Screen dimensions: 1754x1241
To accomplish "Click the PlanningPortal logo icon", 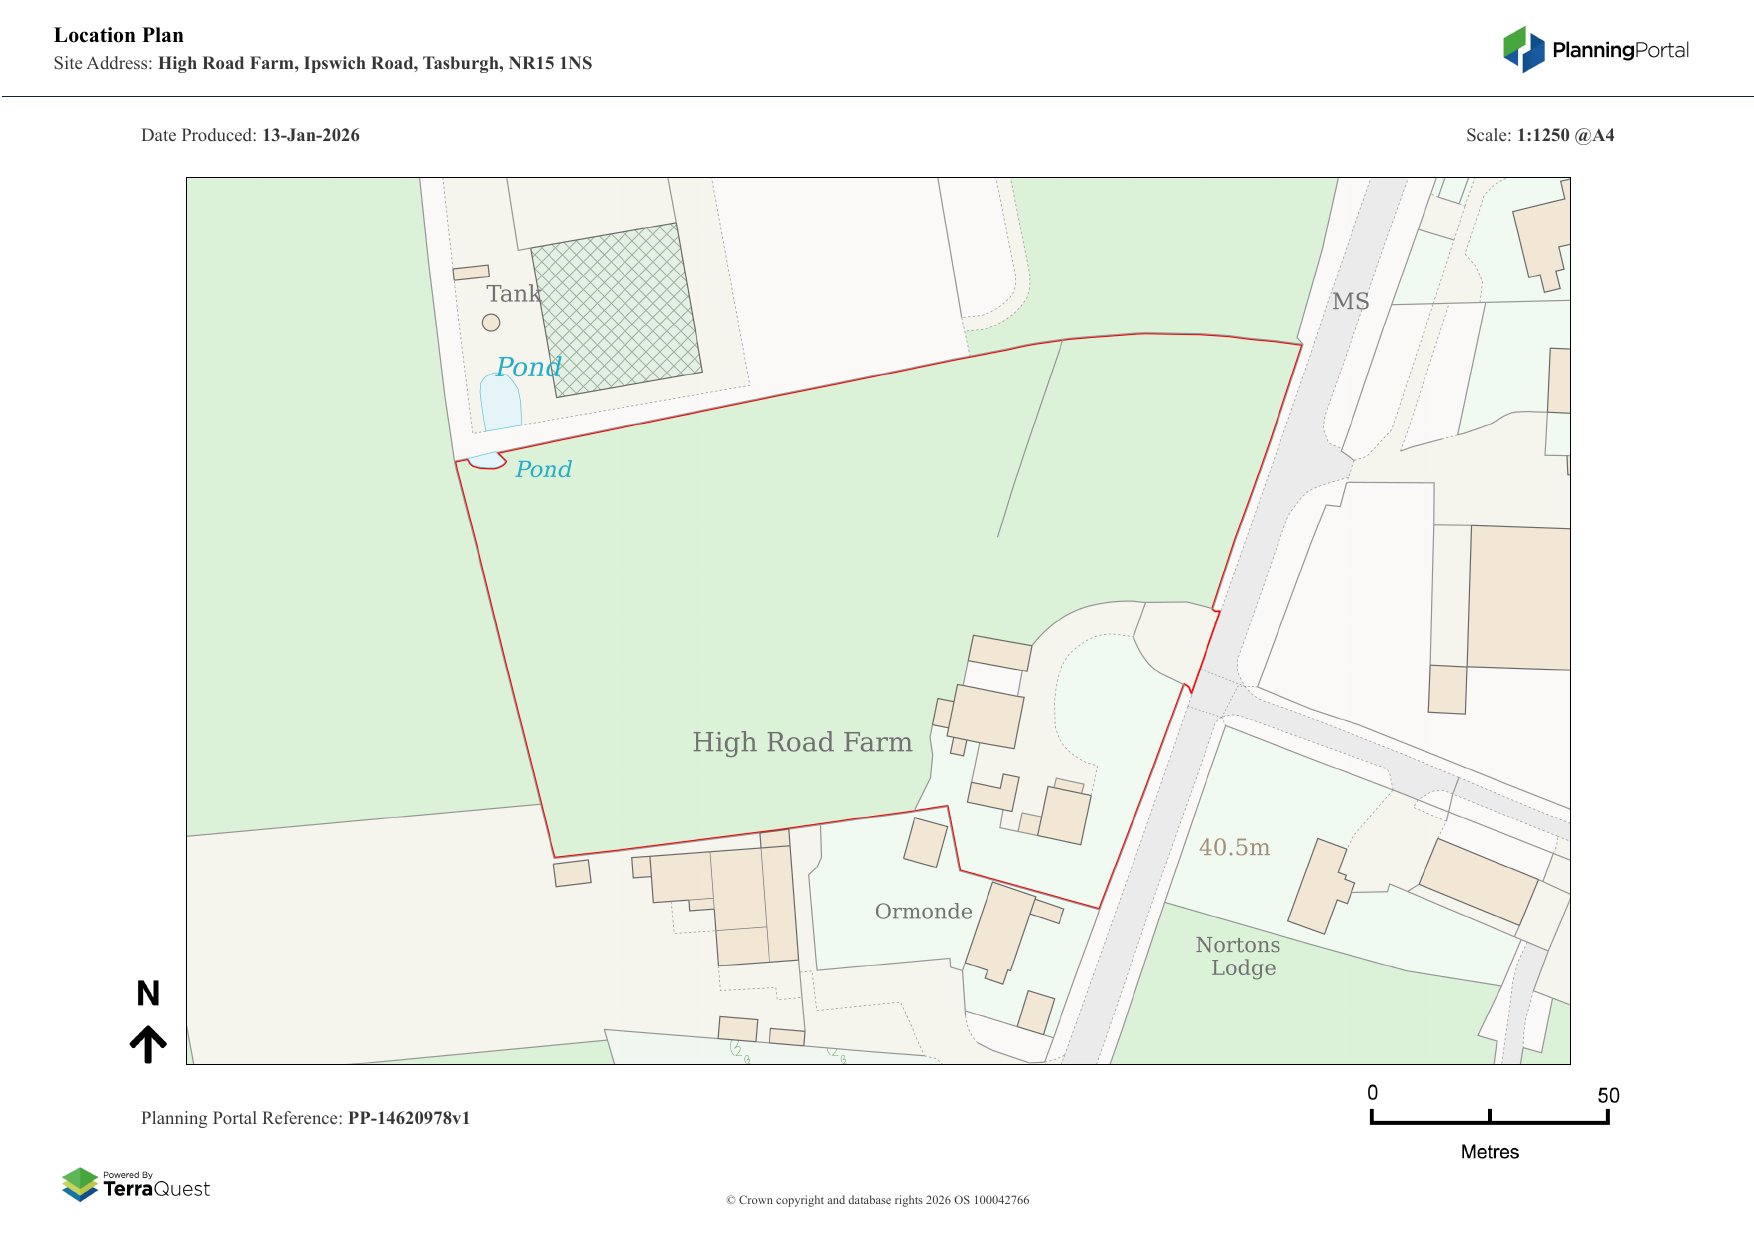I will click(x=1524, y=49).
